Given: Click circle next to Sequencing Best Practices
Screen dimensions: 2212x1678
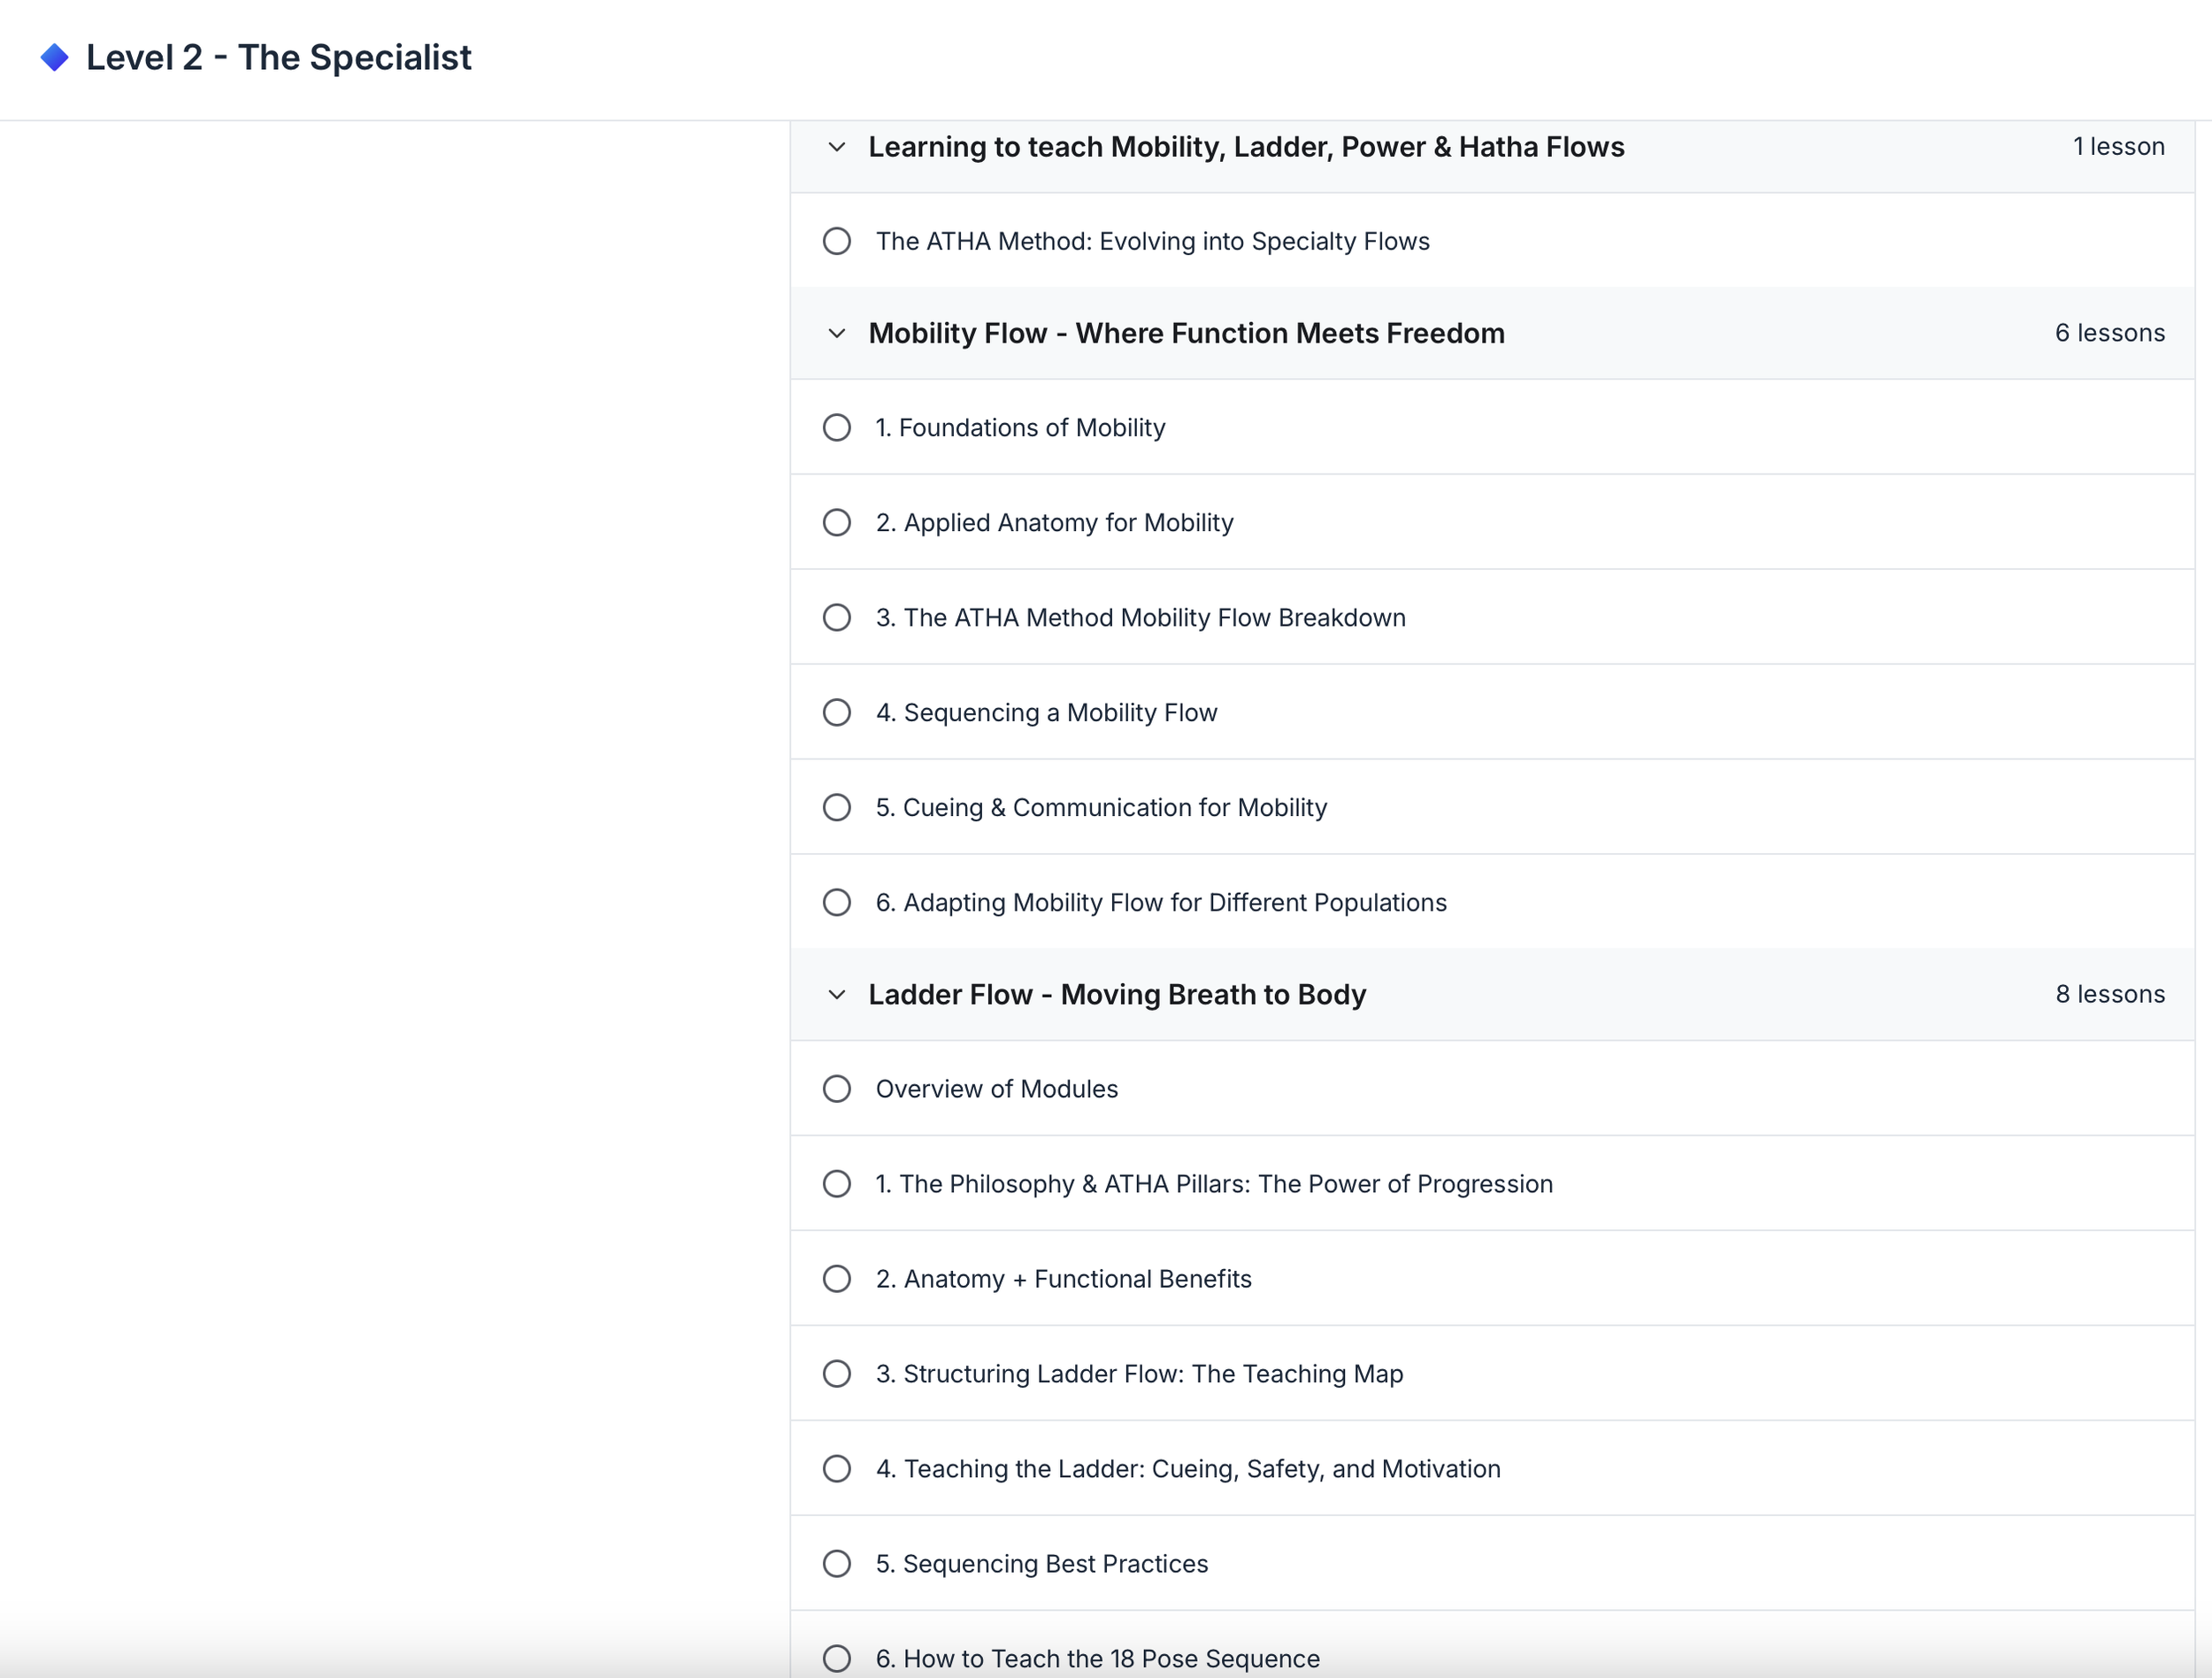Looking at the screenshot, I should [837, 1564].
